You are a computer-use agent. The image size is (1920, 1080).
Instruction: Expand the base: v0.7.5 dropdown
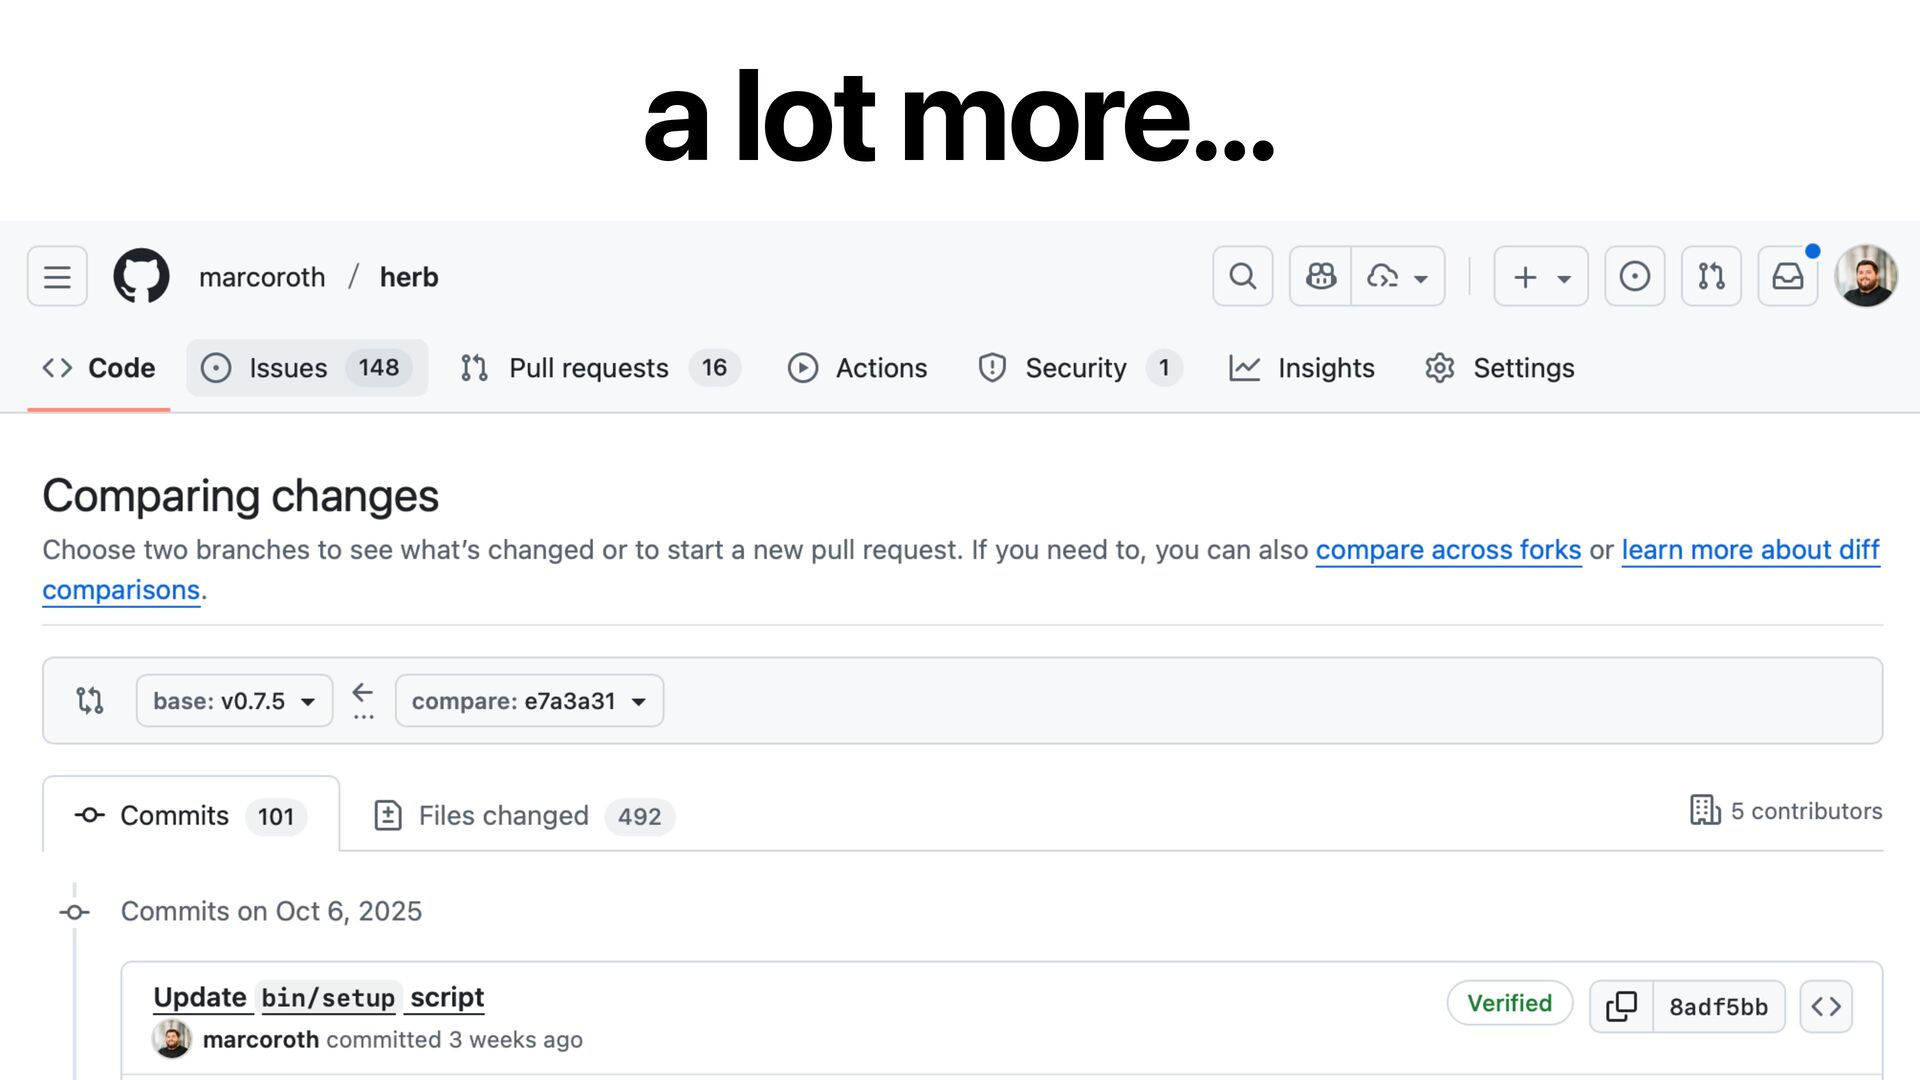[x=234, y=701]
